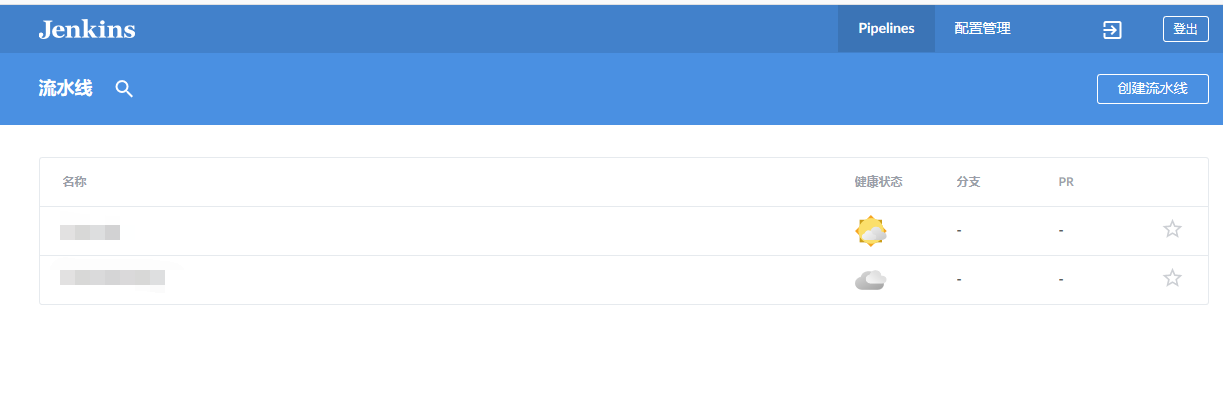
Task: Click the cloudy health icon in second row
Action: [x=870, y=280]
